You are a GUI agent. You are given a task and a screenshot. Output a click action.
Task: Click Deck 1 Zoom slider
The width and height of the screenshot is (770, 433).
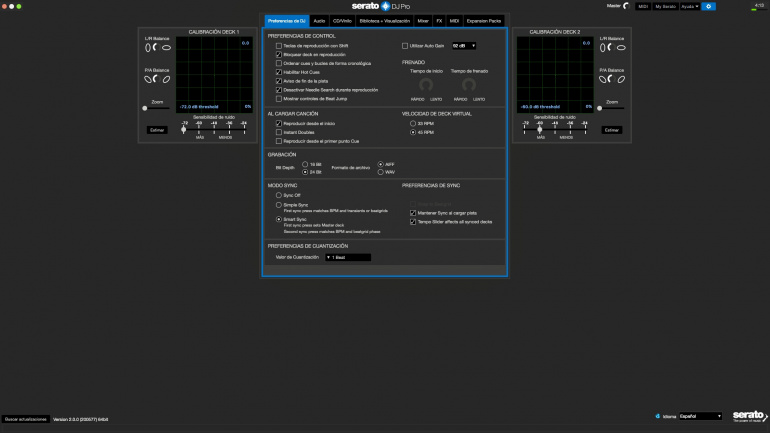[x=156, y=108]
